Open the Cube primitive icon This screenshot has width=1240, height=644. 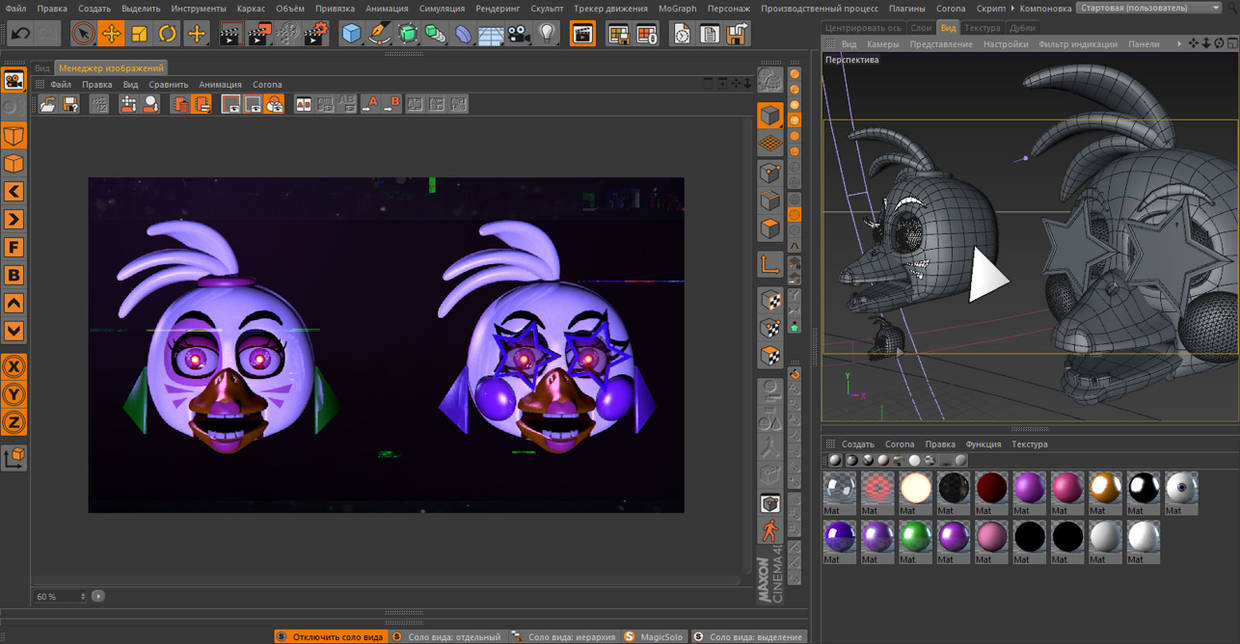353,33
